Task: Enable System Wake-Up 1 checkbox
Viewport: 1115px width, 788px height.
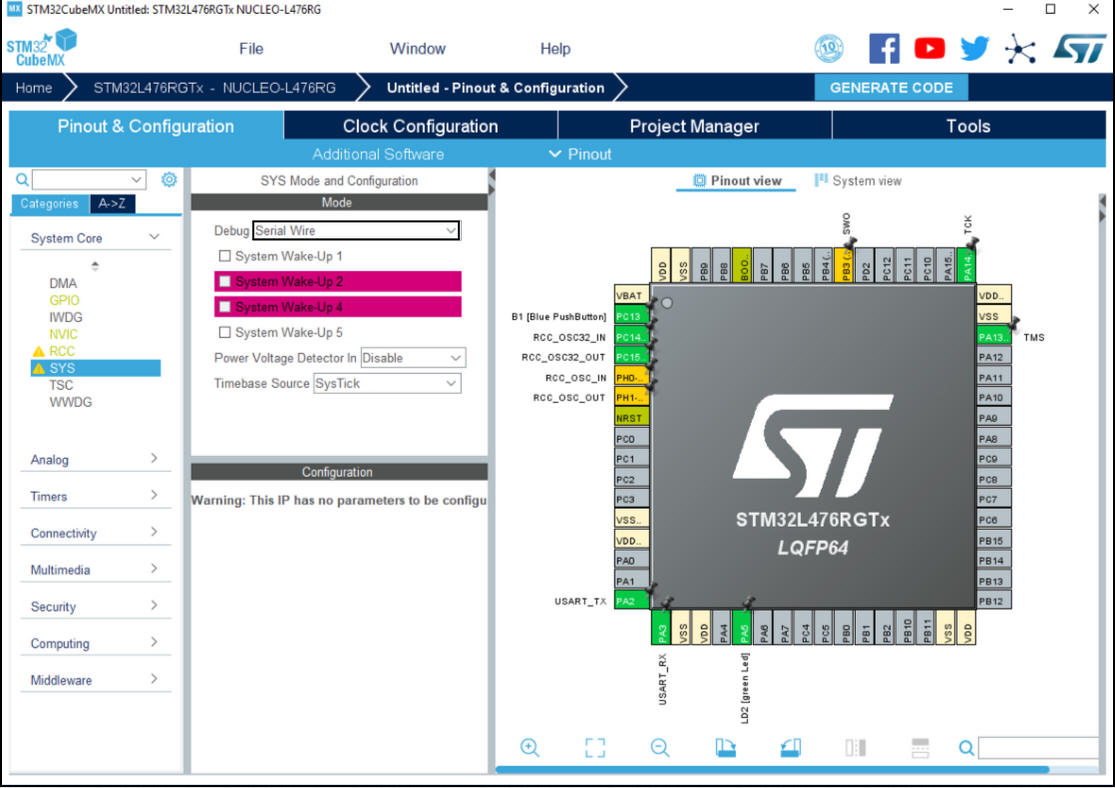Action: coord(225,257)
